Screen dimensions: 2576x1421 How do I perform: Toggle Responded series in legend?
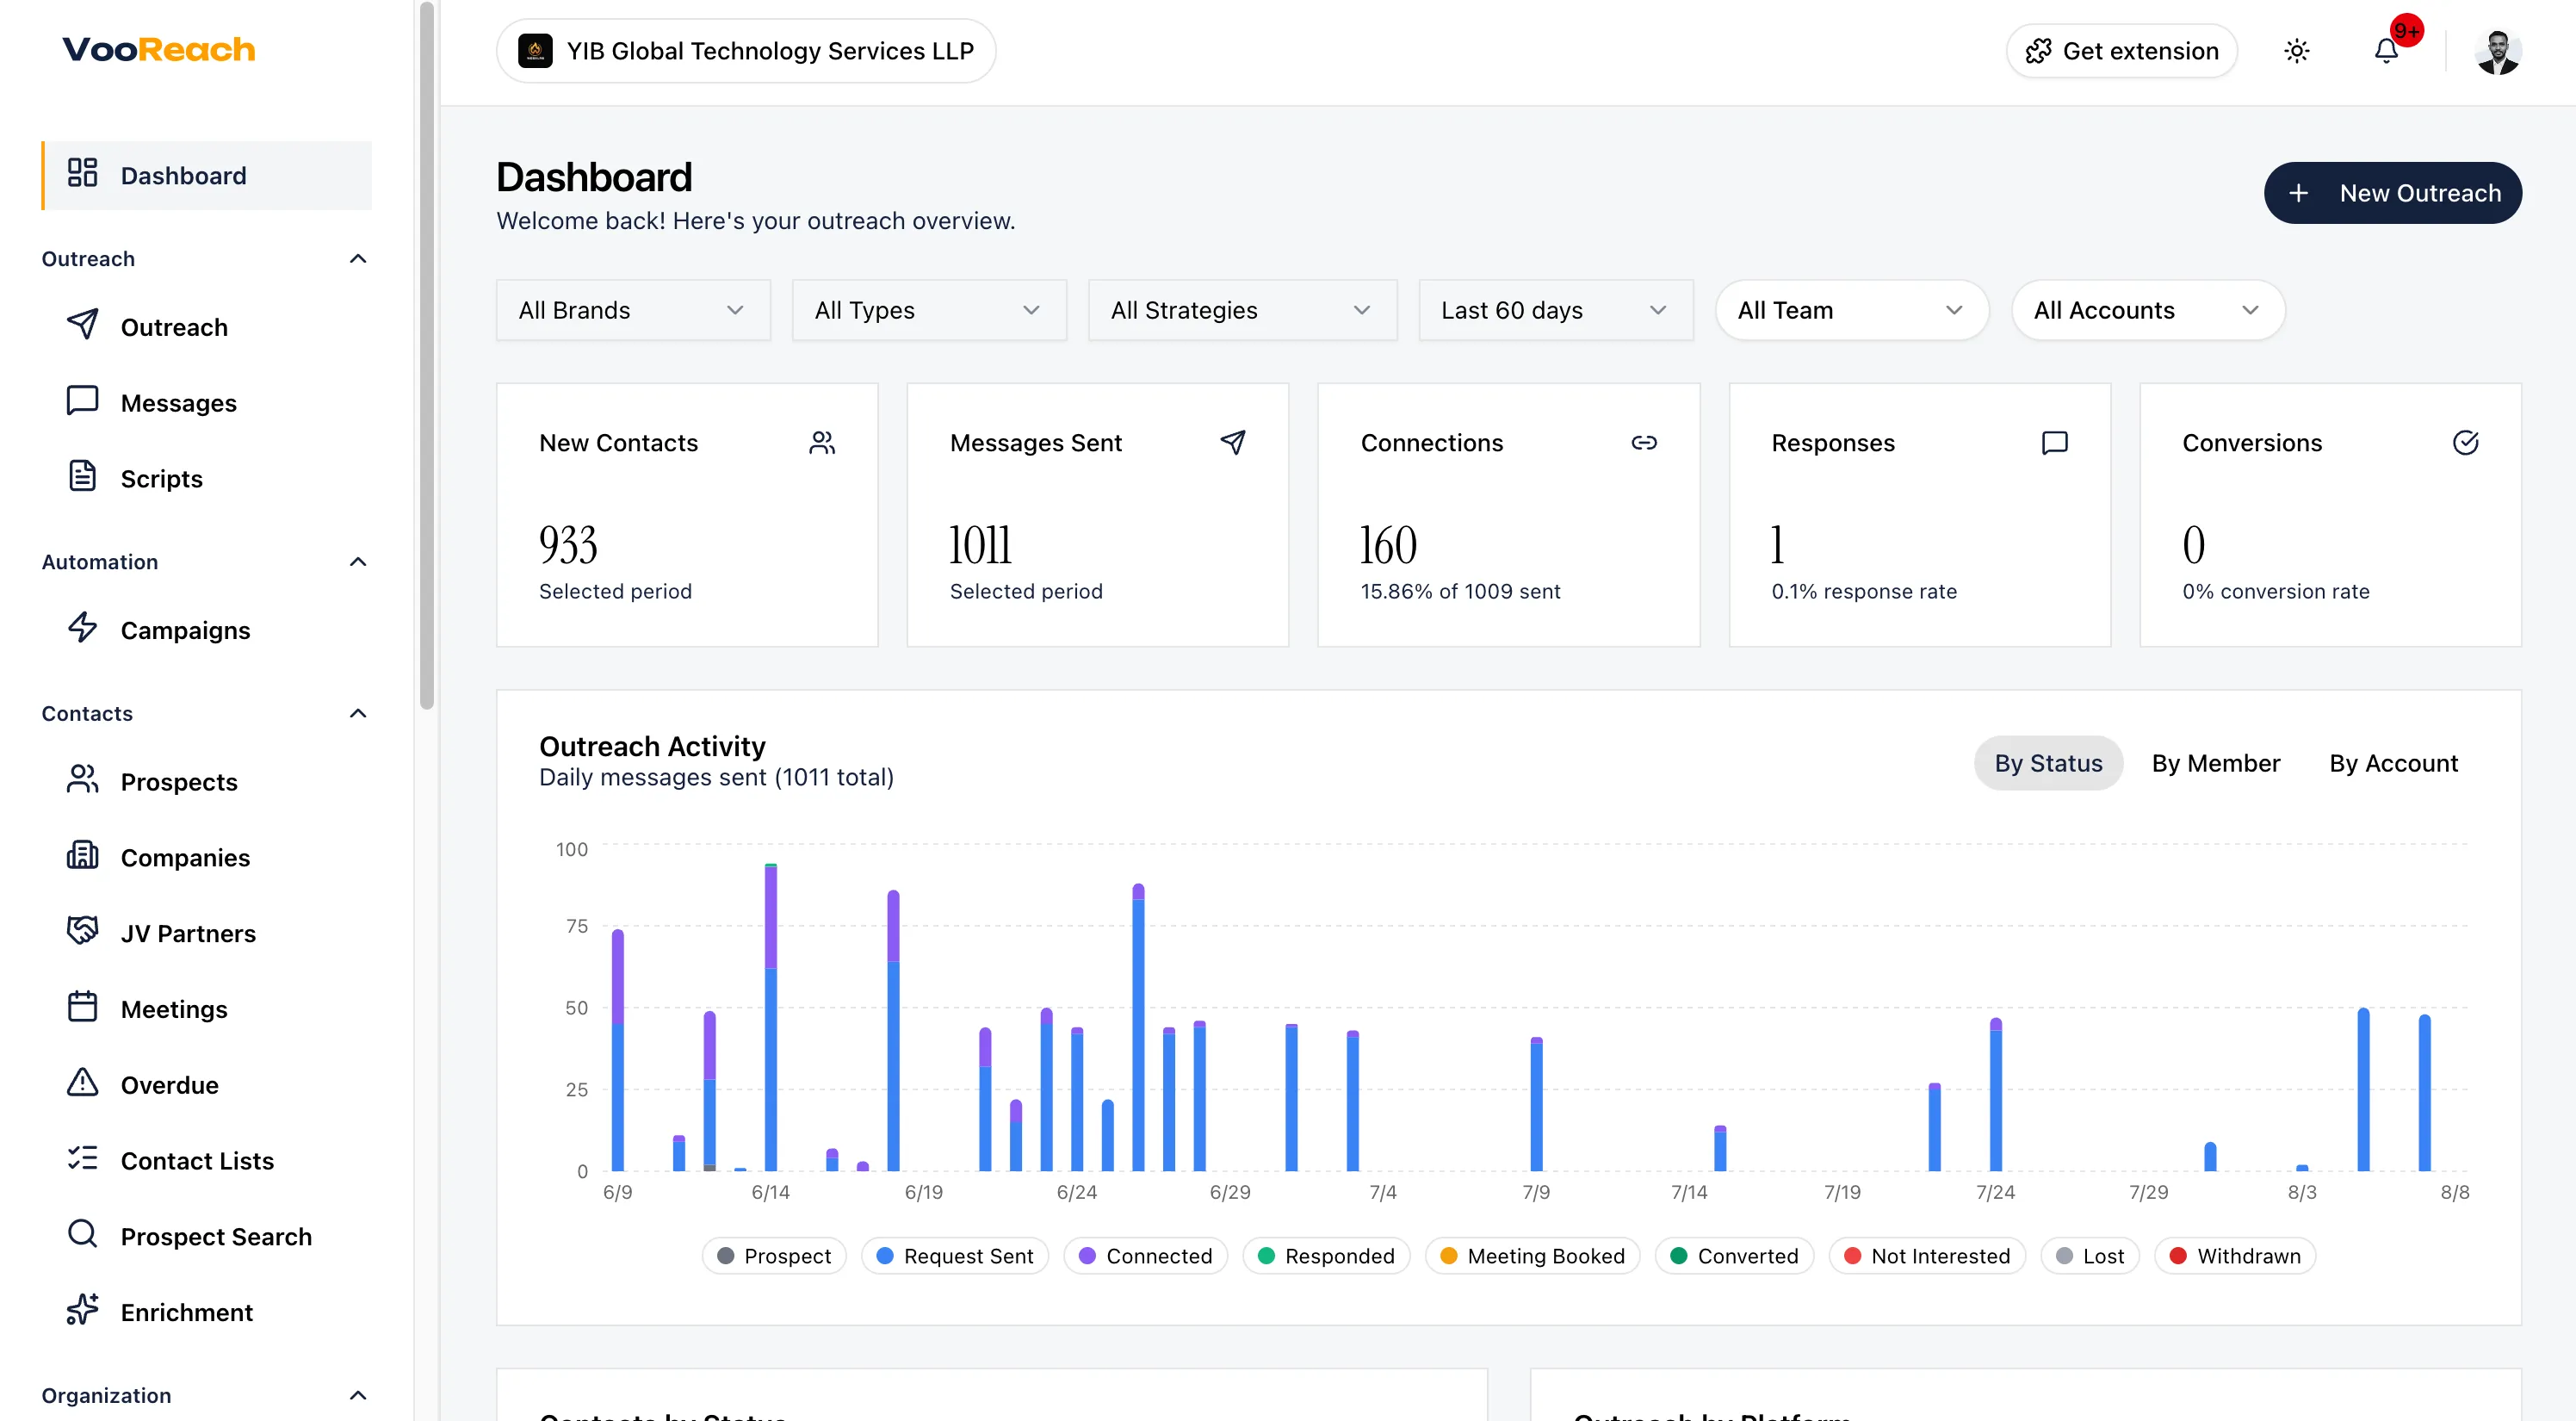1326,1256
